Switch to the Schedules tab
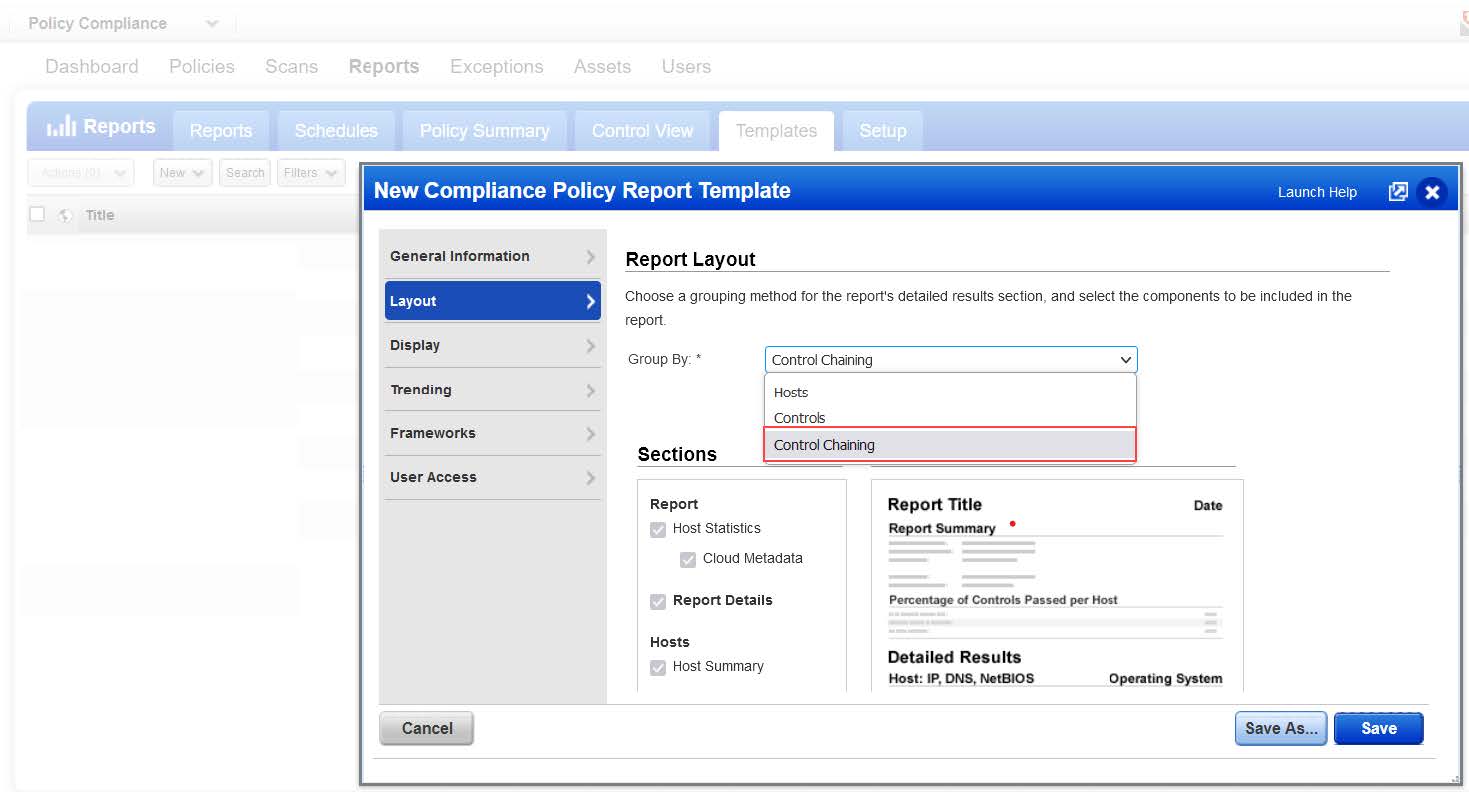Image resolution: width=1469 pixels, height=792 pixels. 336,131
